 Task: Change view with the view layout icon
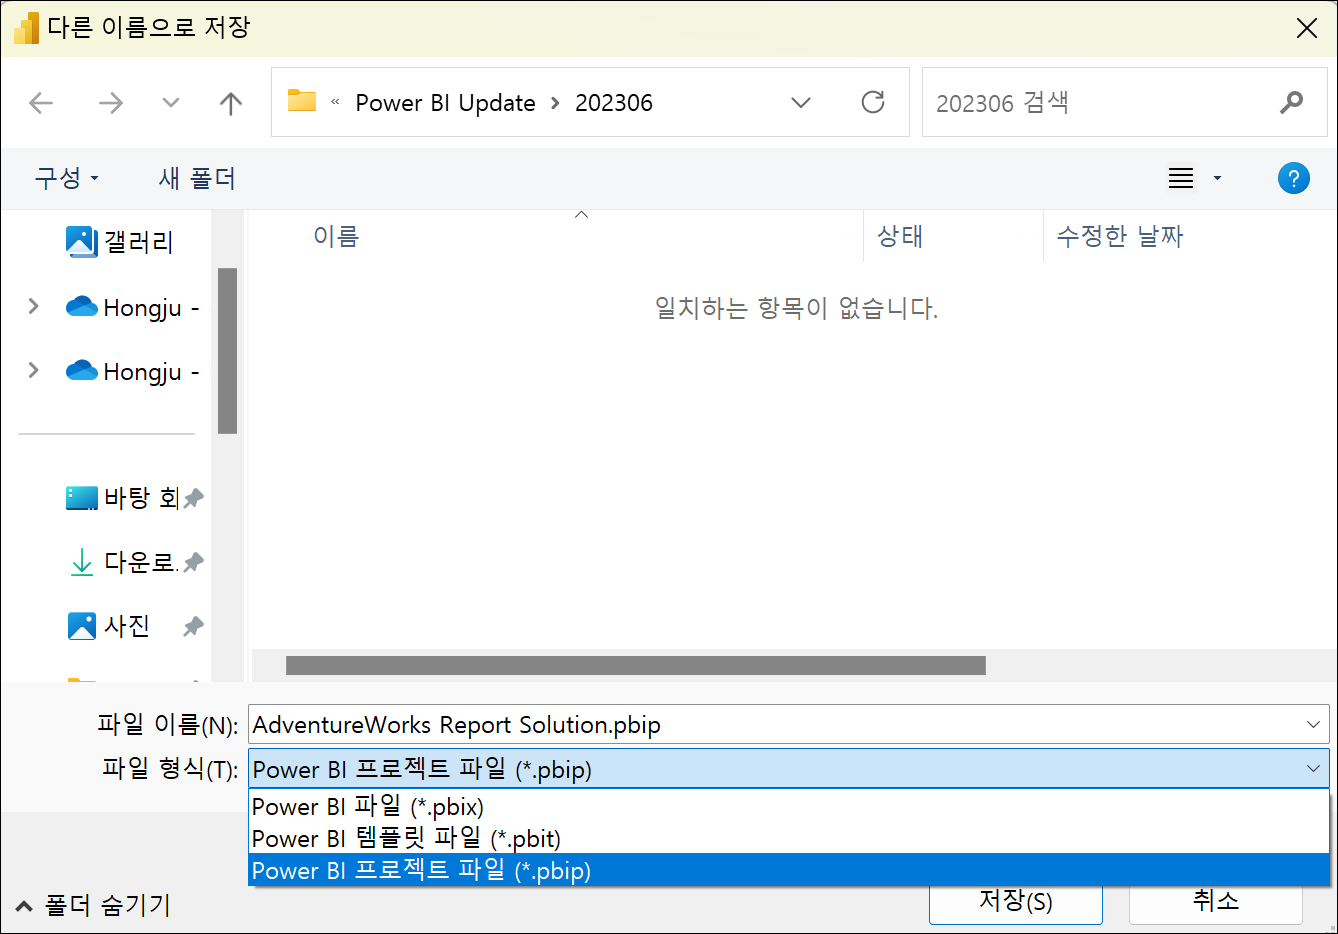tap(1181, 178)
